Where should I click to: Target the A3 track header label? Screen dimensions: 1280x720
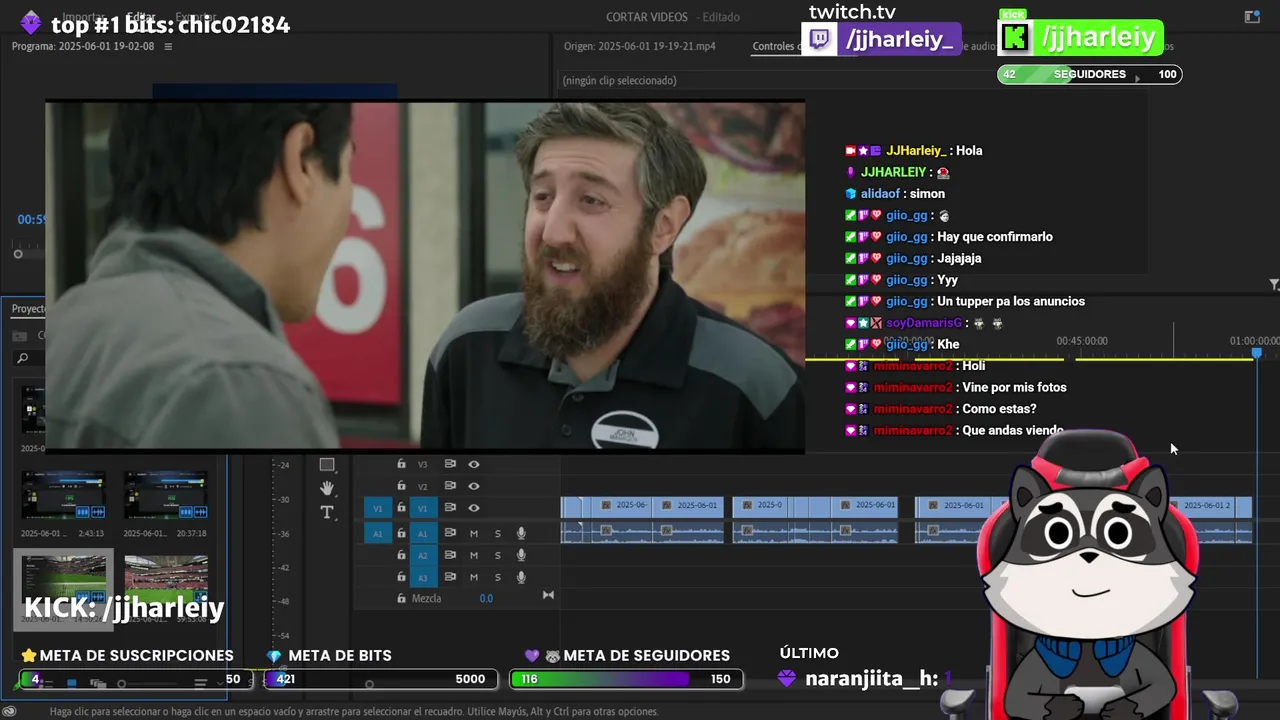[423, 577]
